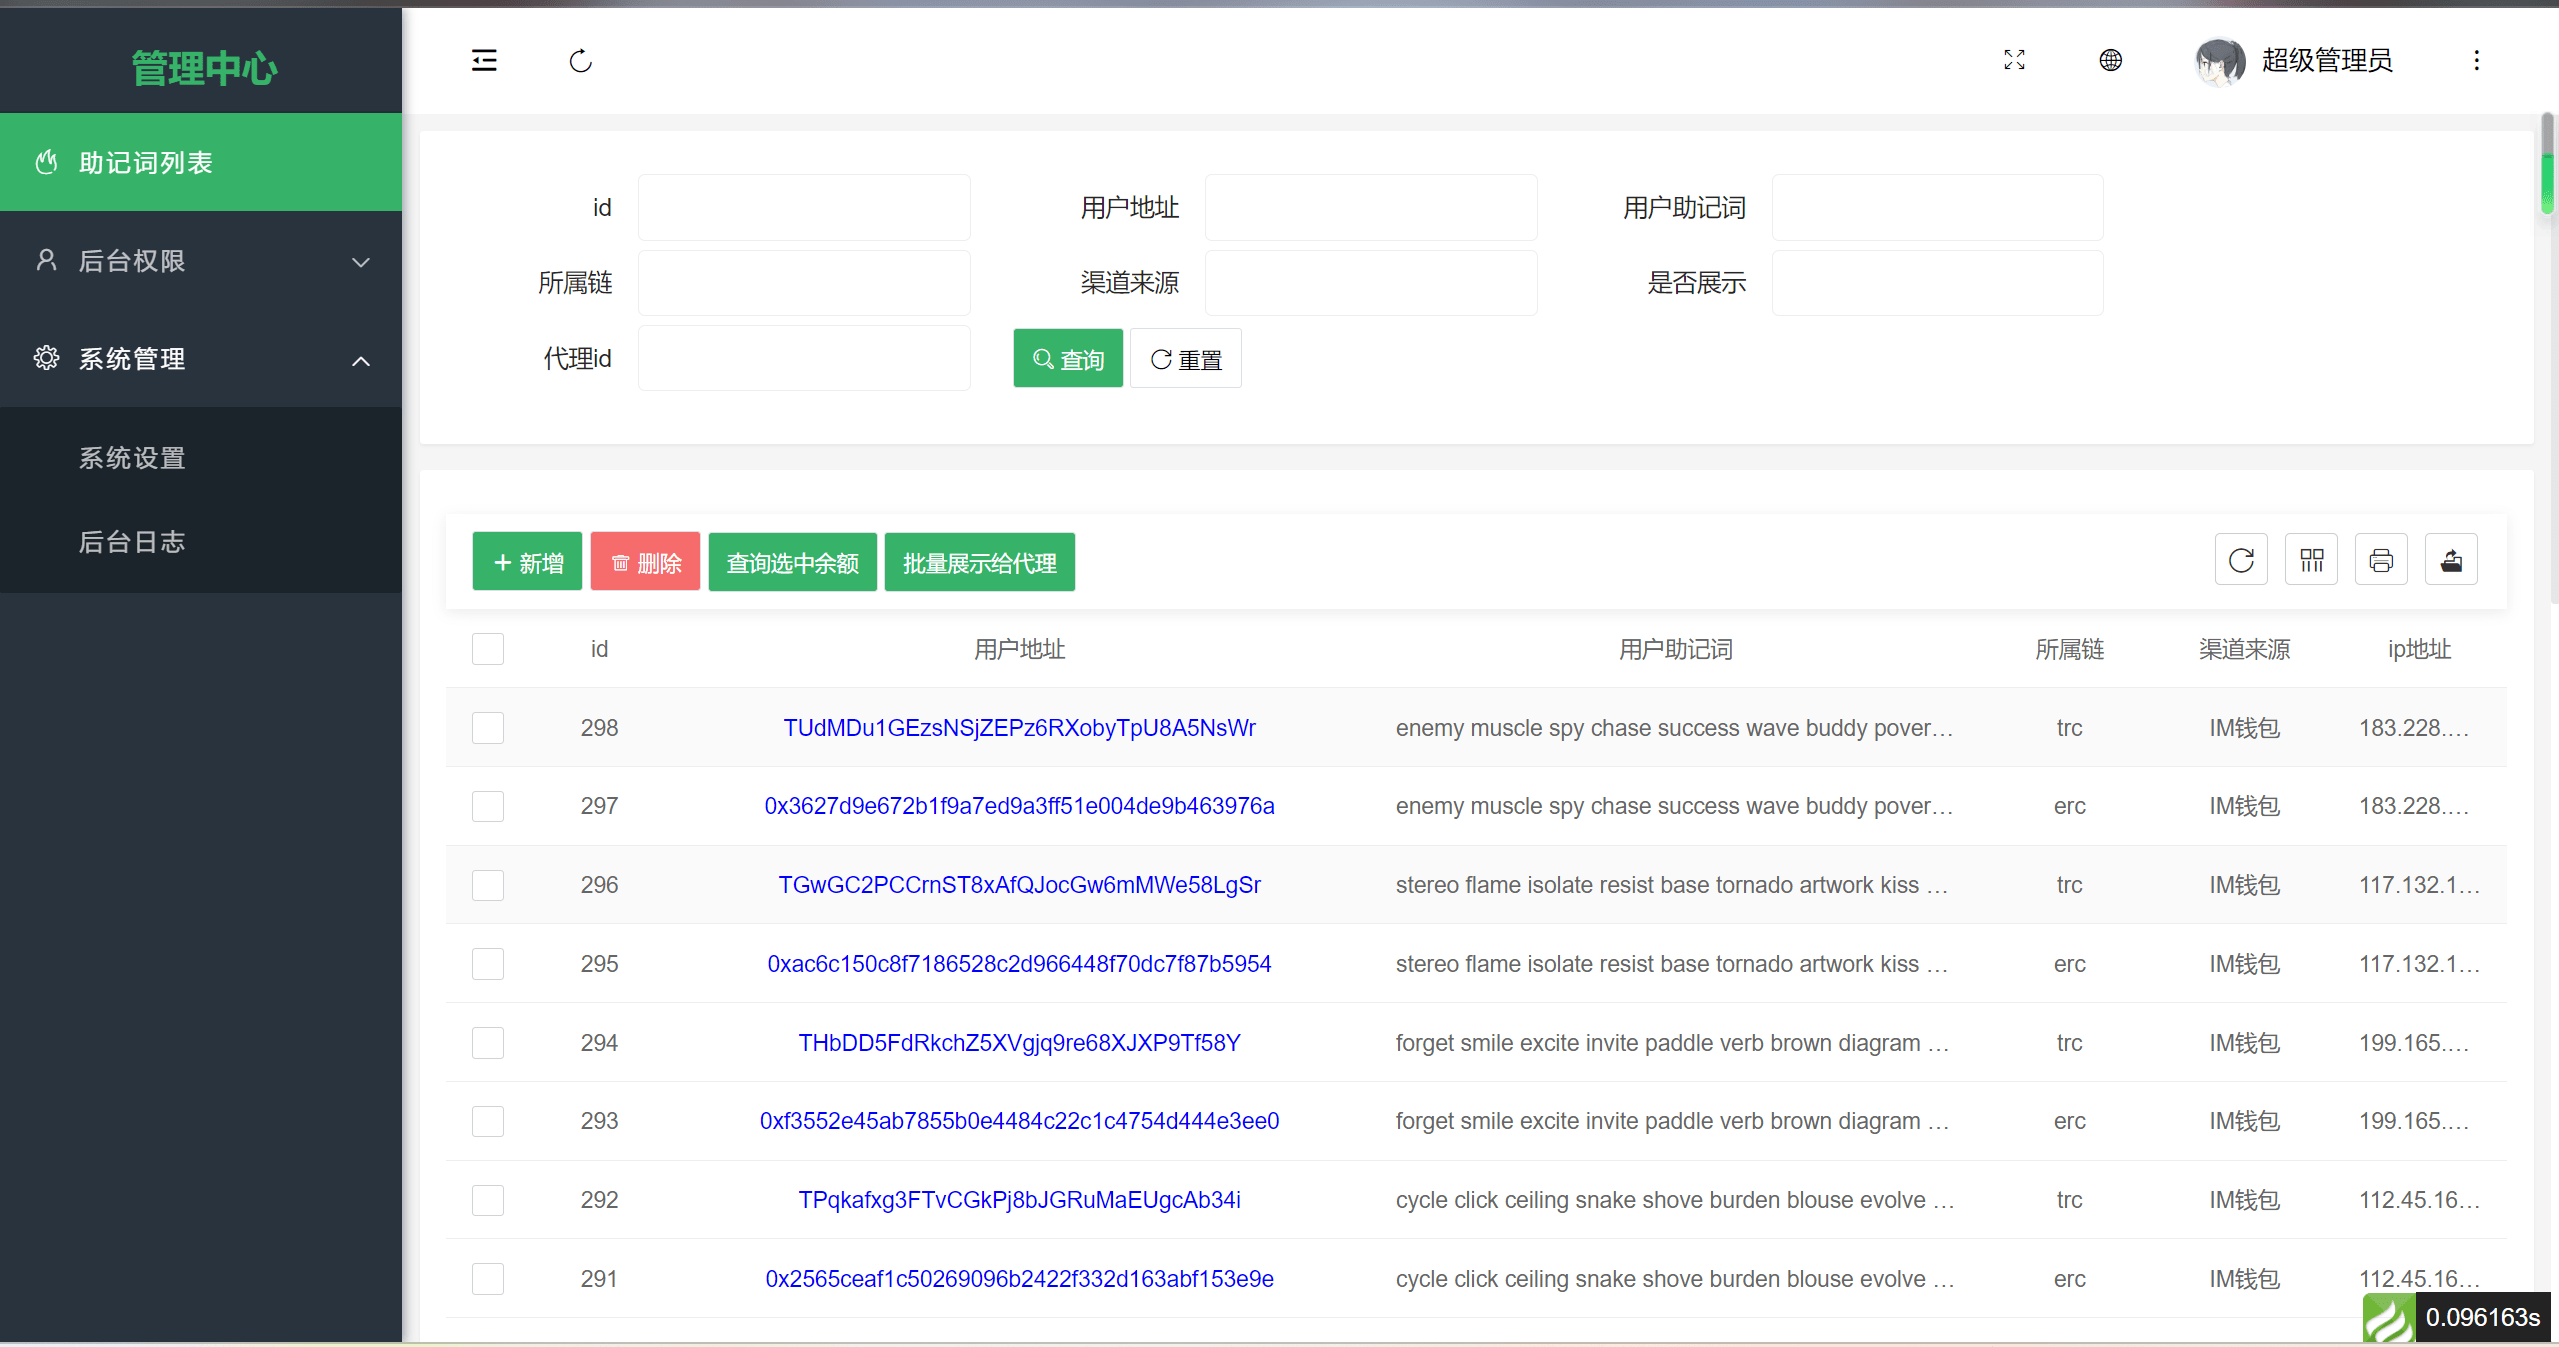Click the grid view icon in table toolbar
Viewport: 2559px width, 1347px height.
2310,562
